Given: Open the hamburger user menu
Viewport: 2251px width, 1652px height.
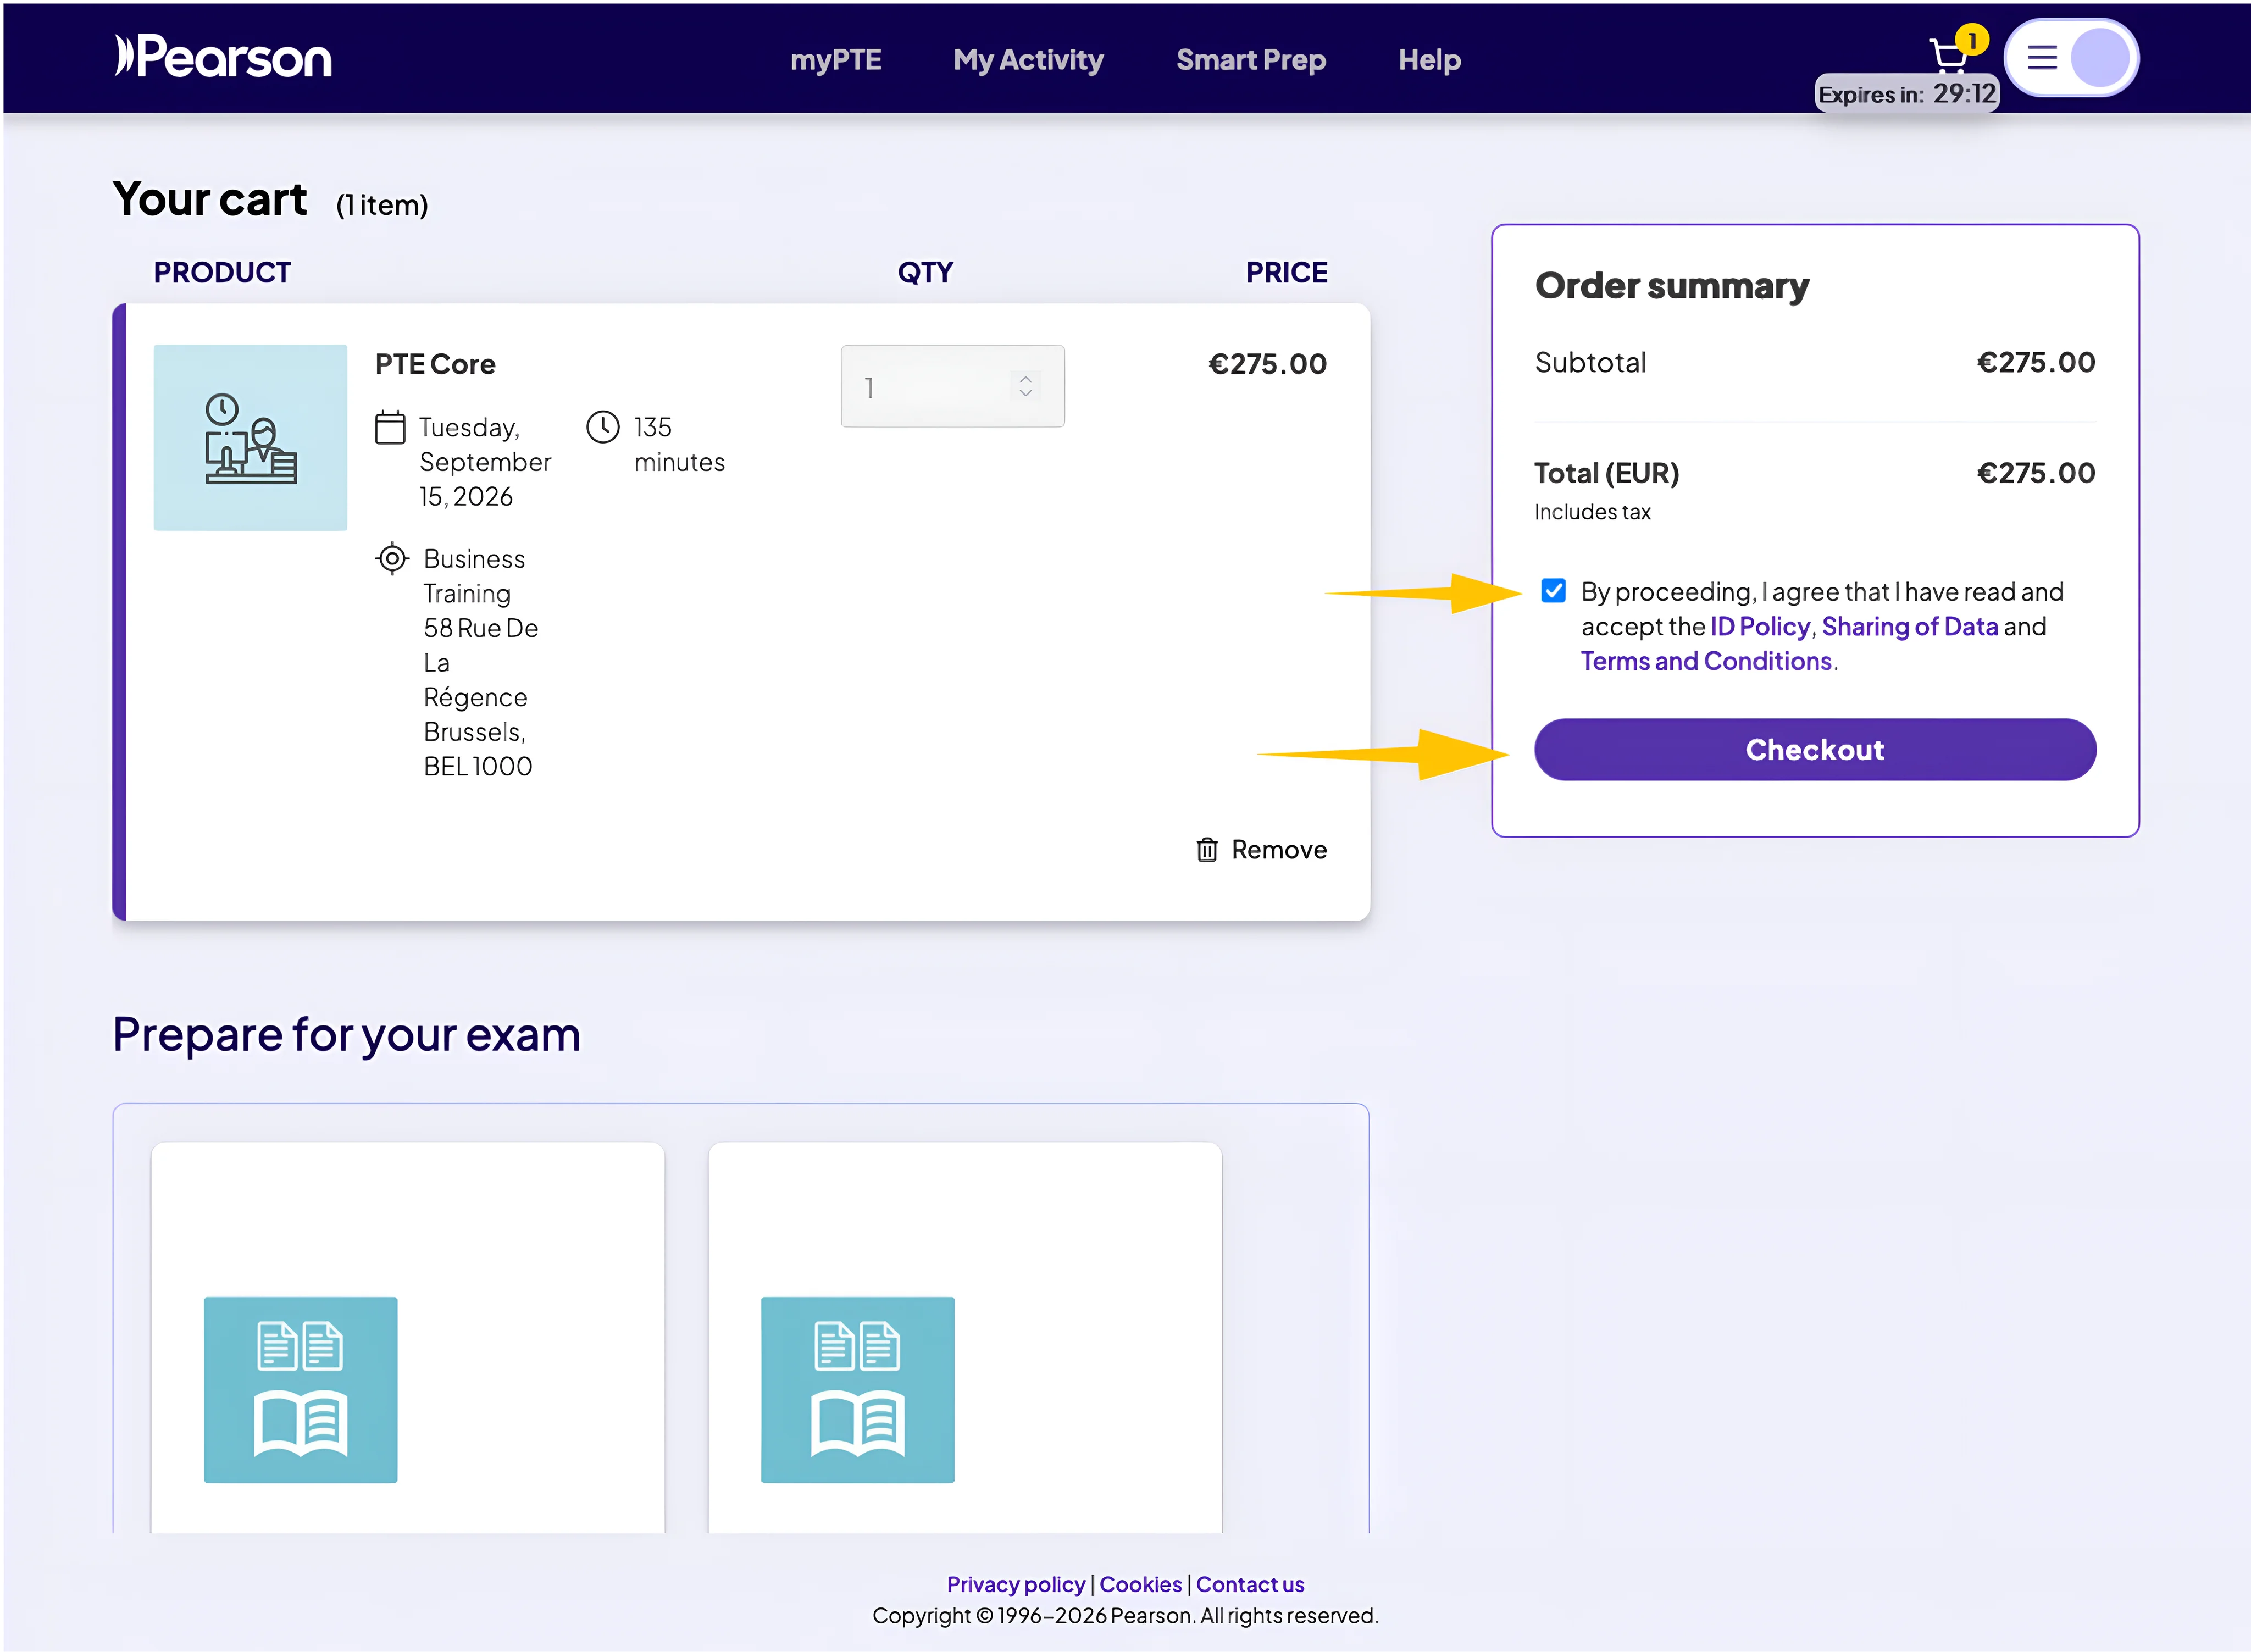Looking at the screenshot, I should pyautogui.click(x=2041, y=58).
